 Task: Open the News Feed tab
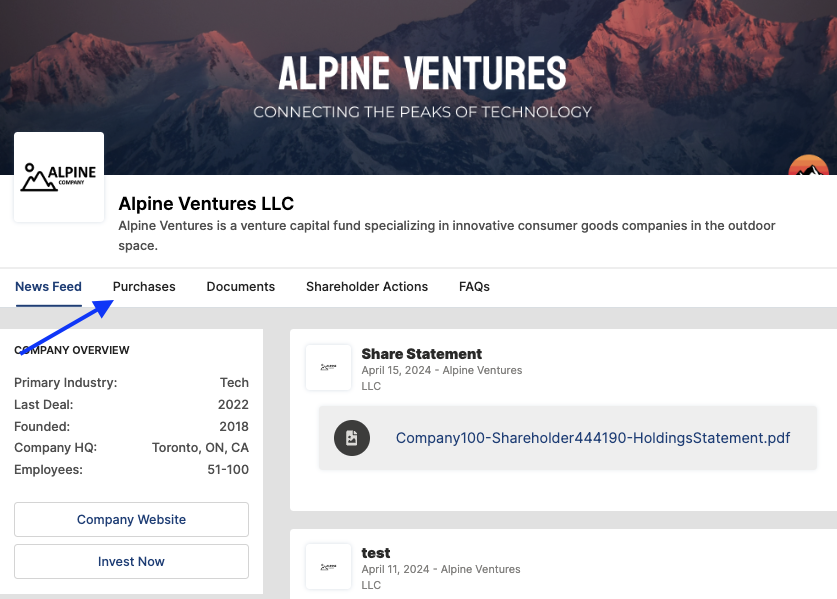point(48,287)
